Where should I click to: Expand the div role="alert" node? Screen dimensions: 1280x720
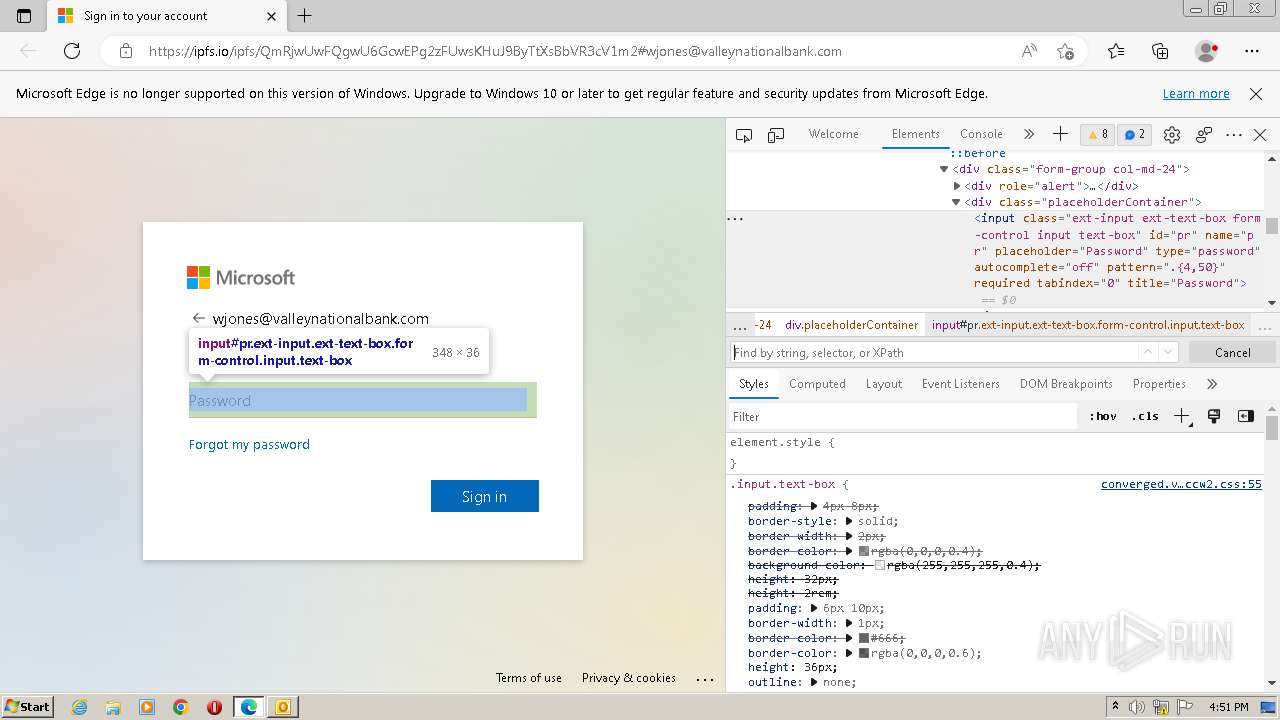point(956,186)
